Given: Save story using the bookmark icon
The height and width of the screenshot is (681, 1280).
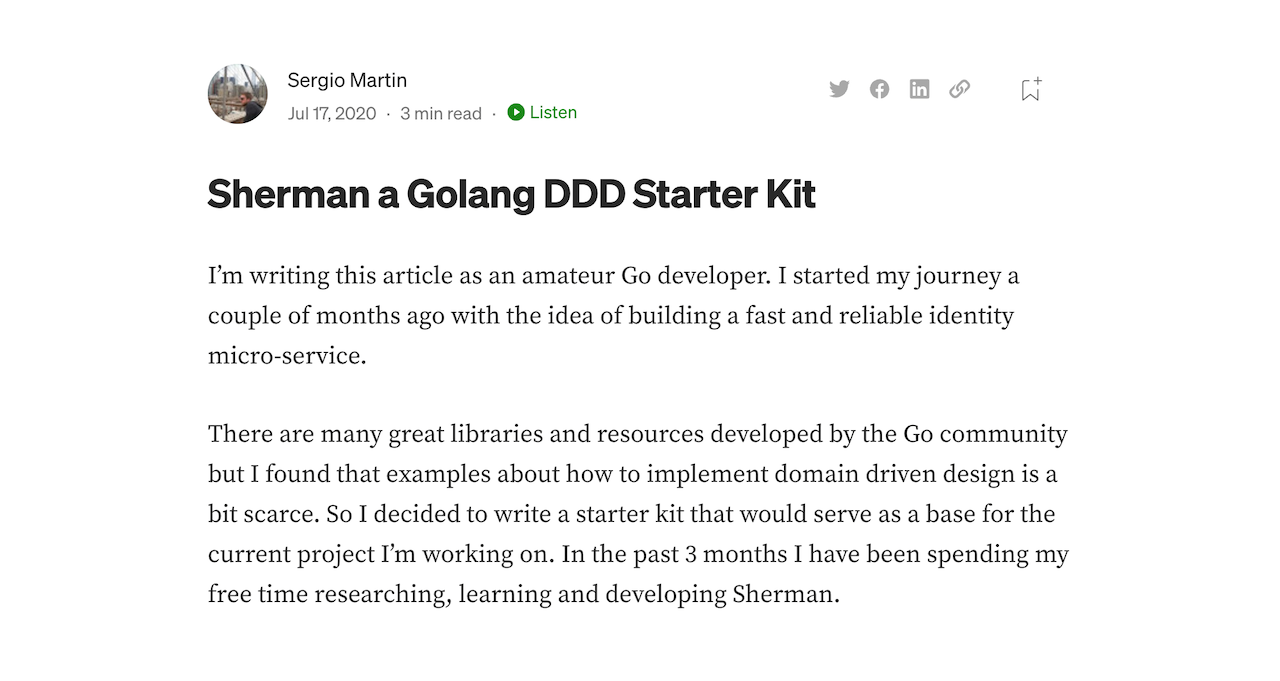Looking at the screenshot, I should (1031, 90).
